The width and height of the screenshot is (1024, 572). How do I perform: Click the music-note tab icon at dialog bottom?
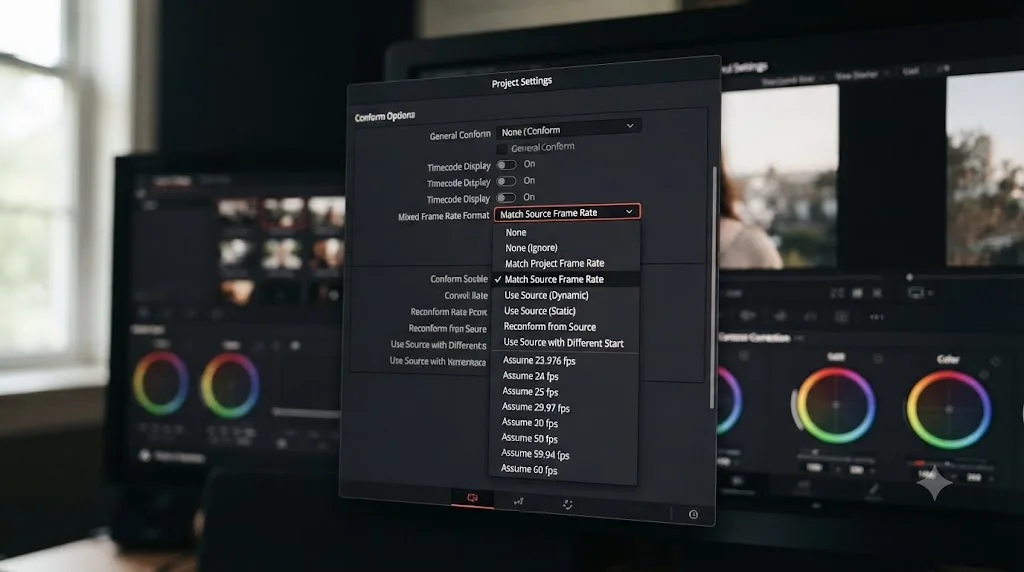point(519,501)
